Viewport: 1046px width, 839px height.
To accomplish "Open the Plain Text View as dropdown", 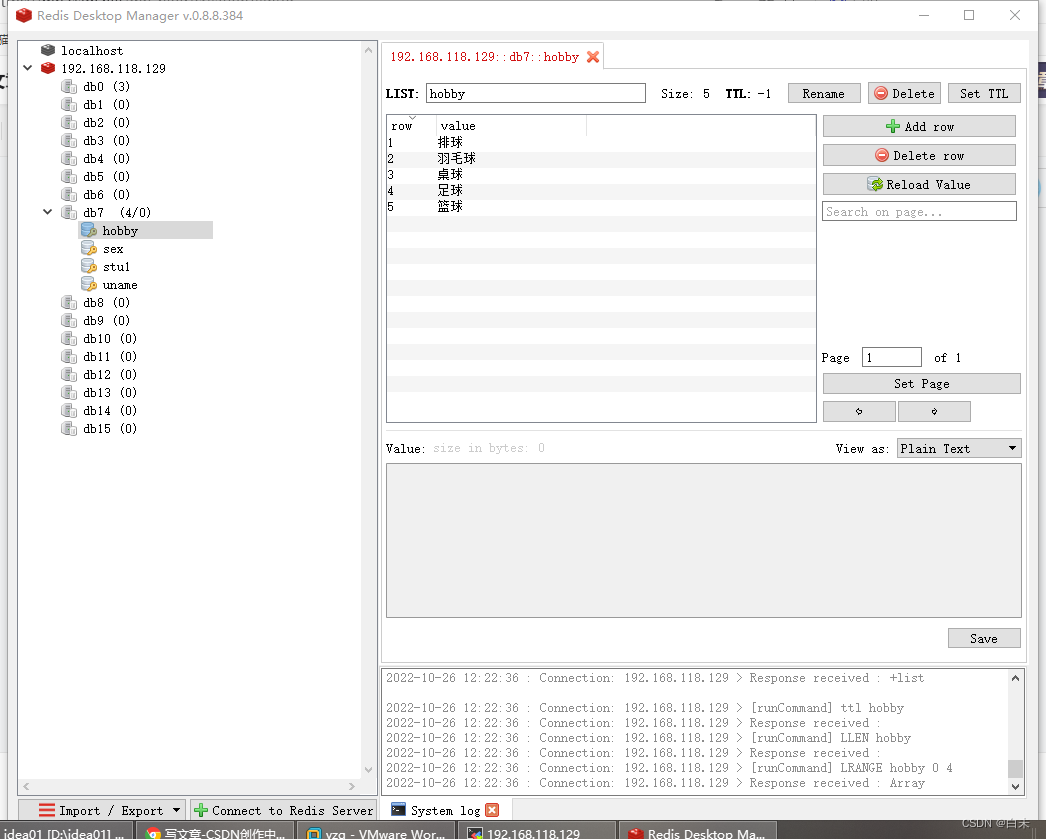I will (958, 447).
